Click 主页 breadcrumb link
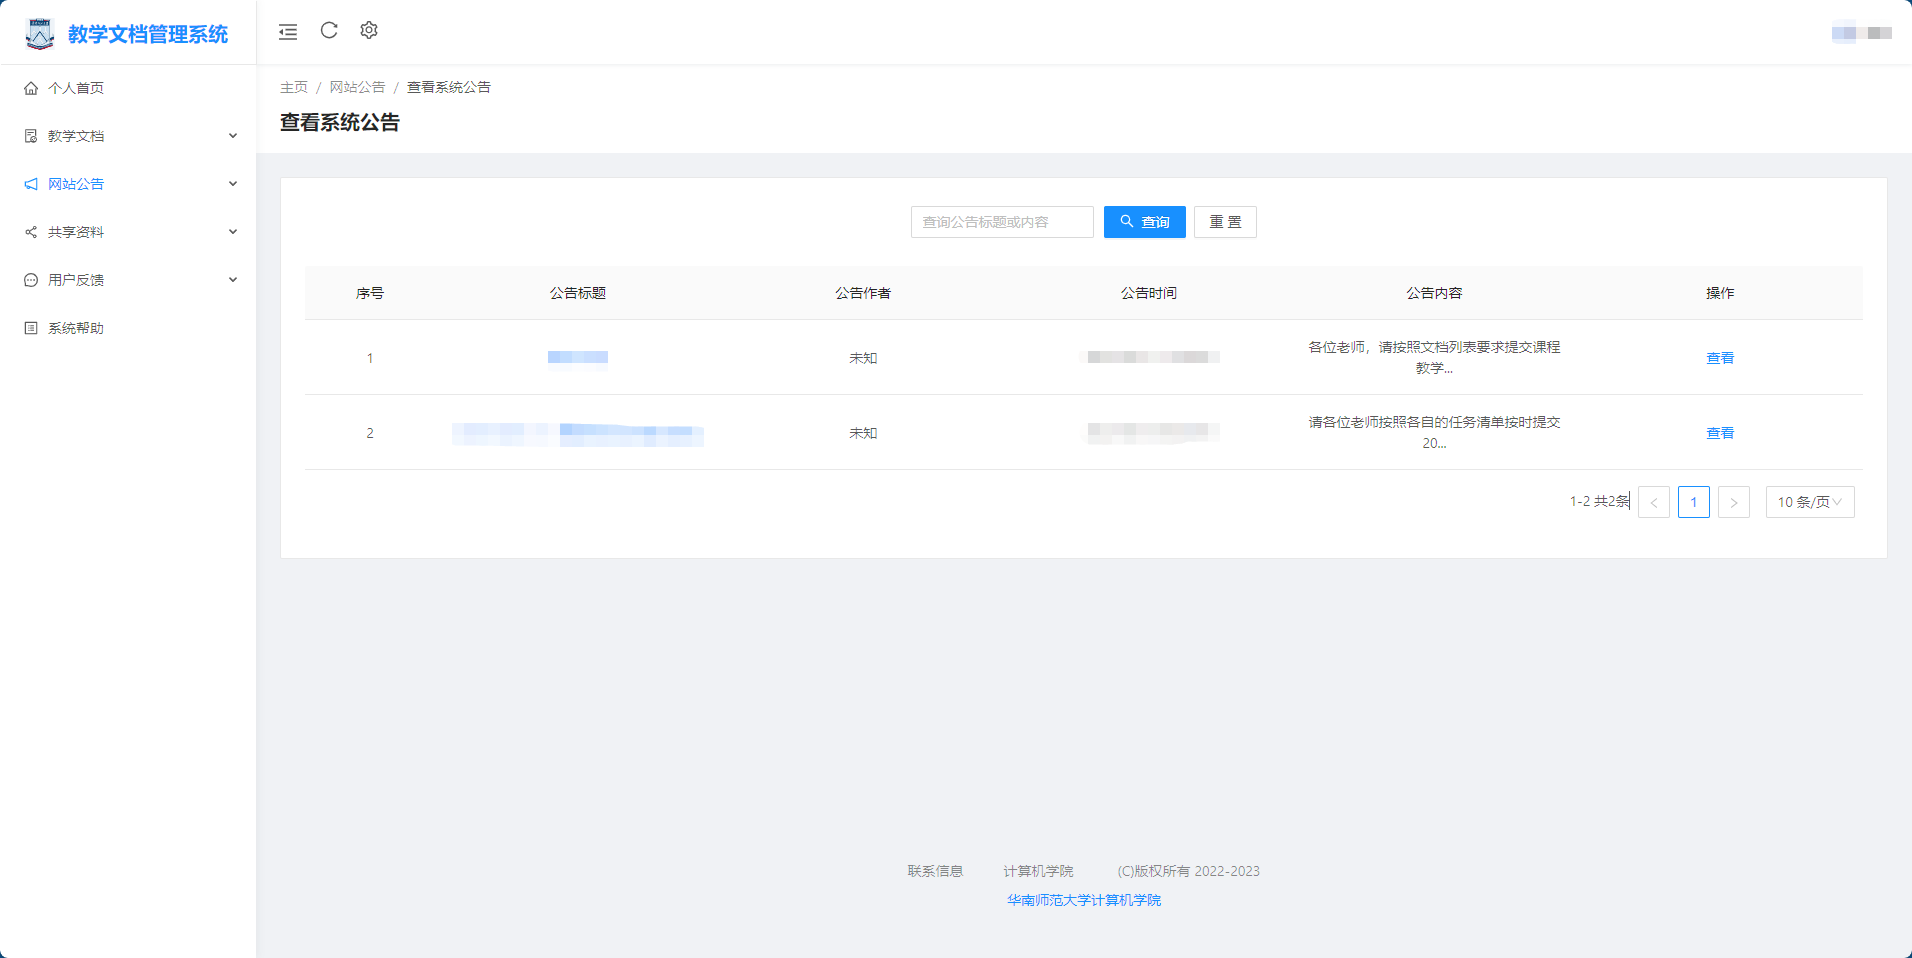Image resolution: width=1912 pixels, height=958 pixels. click(x=294, y=87)
